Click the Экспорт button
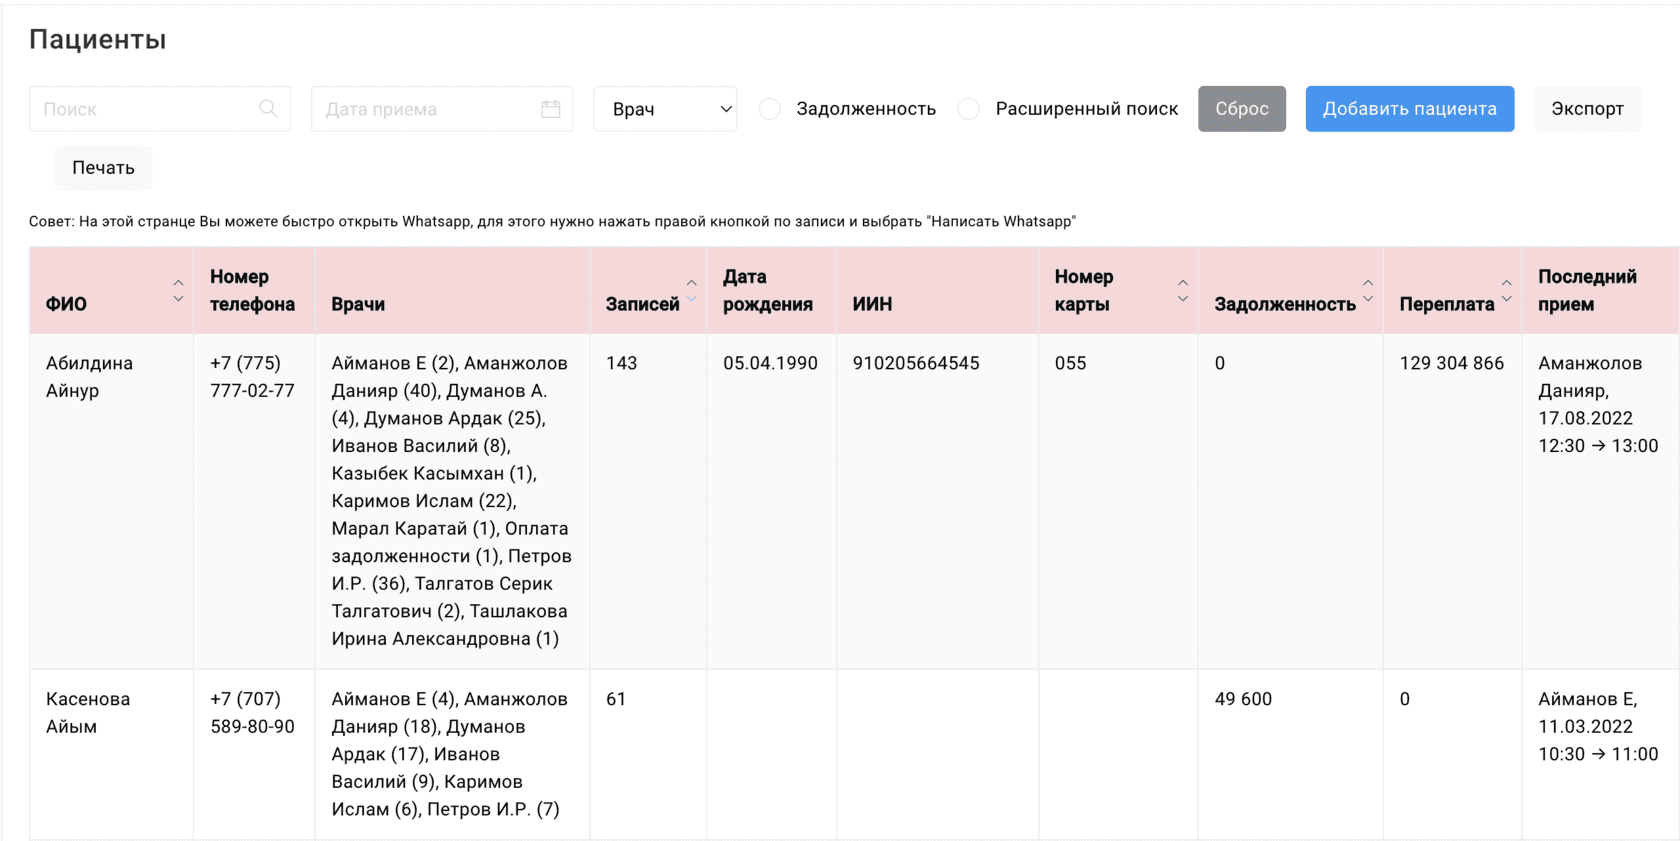The width and height of the screenshot is (1680, 841). [1587, 109]
